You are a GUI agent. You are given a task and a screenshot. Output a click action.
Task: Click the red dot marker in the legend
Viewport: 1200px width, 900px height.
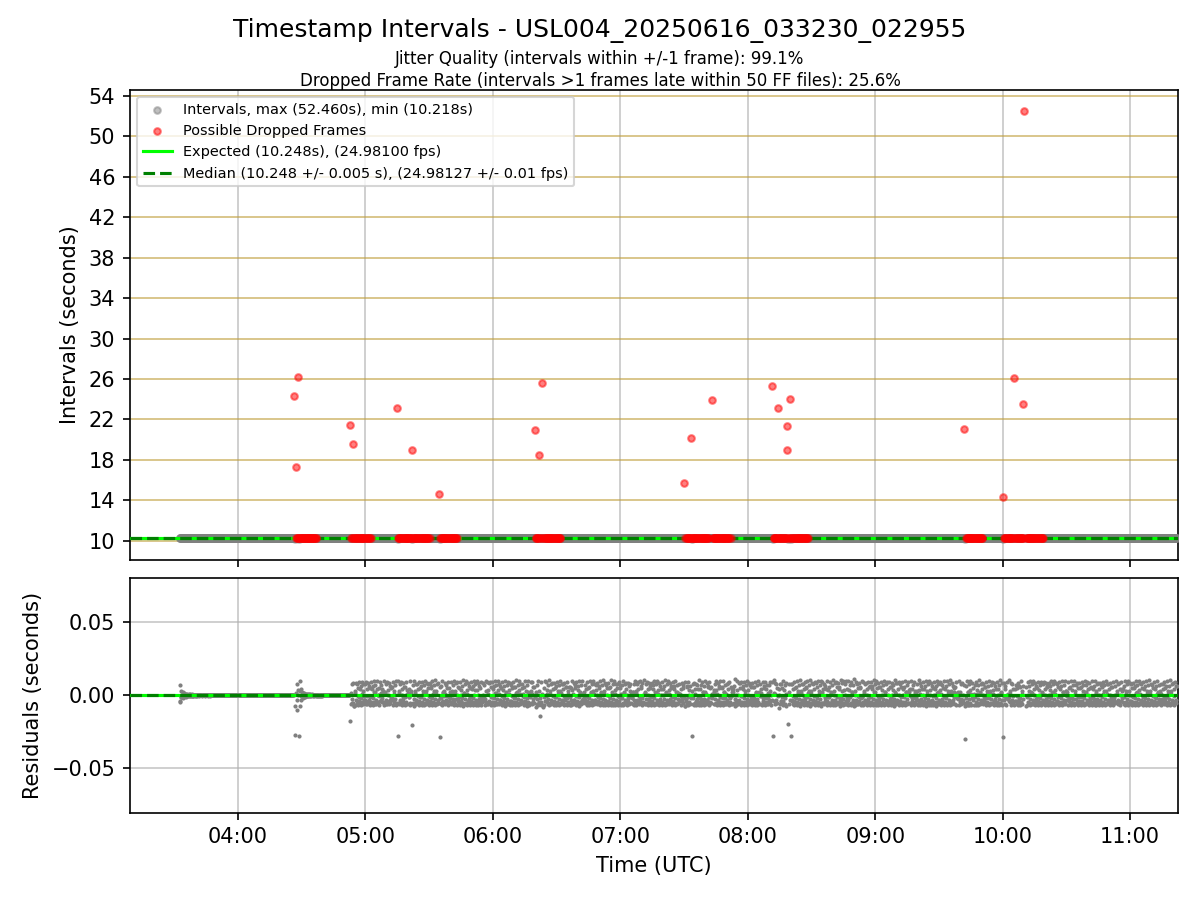pyautogui.click(x=157, y=131)
